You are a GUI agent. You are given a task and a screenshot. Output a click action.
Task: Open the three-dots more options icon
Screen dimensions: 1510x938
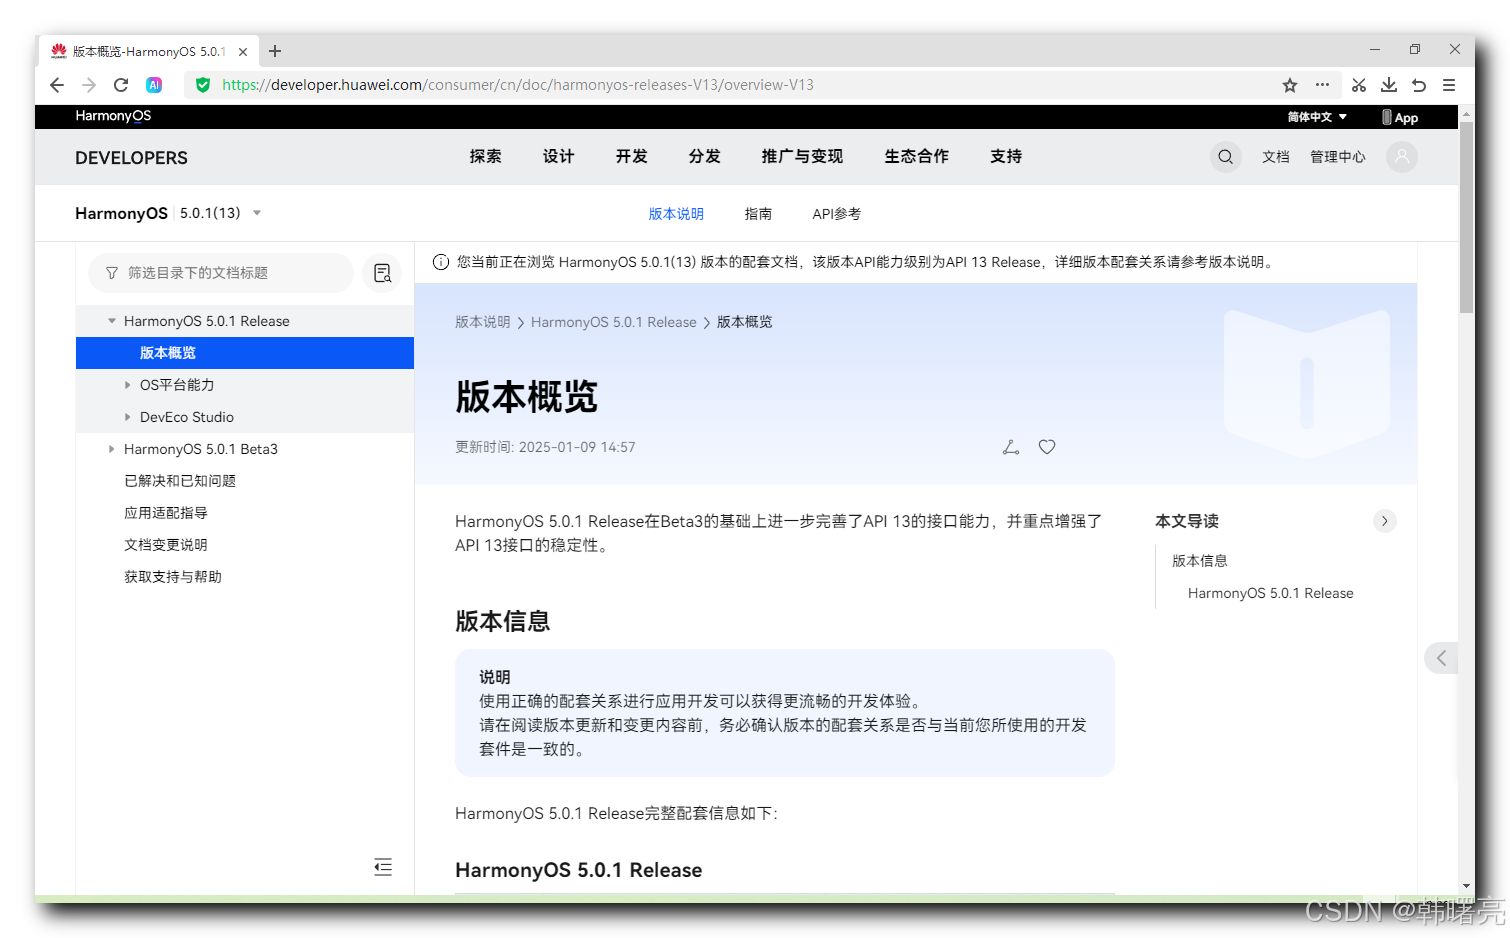(1322, 85)
